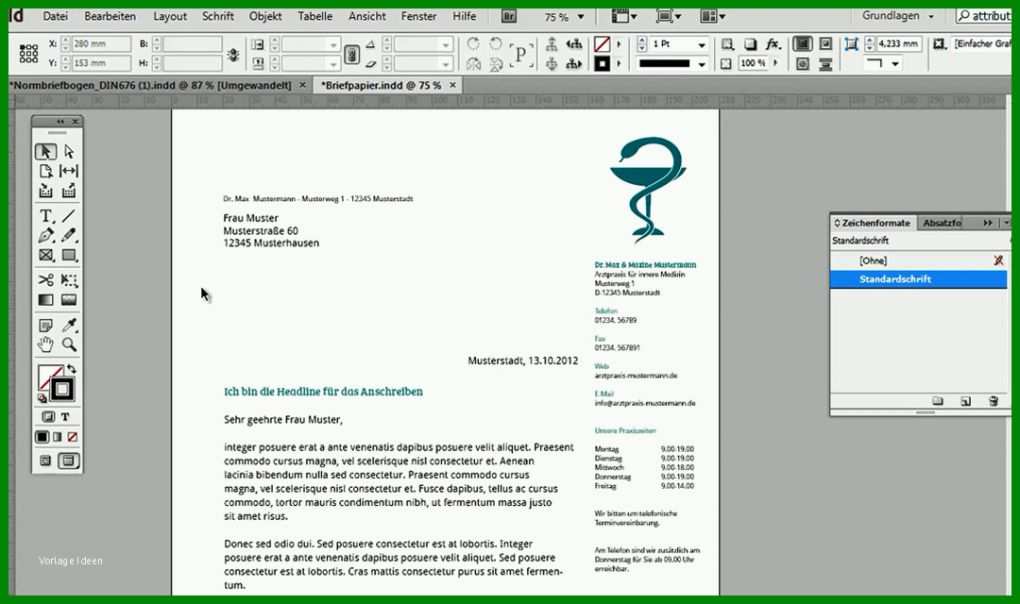Select the Pencil tool
This screenshot has width=1020, height=604.
coord(69,235)
